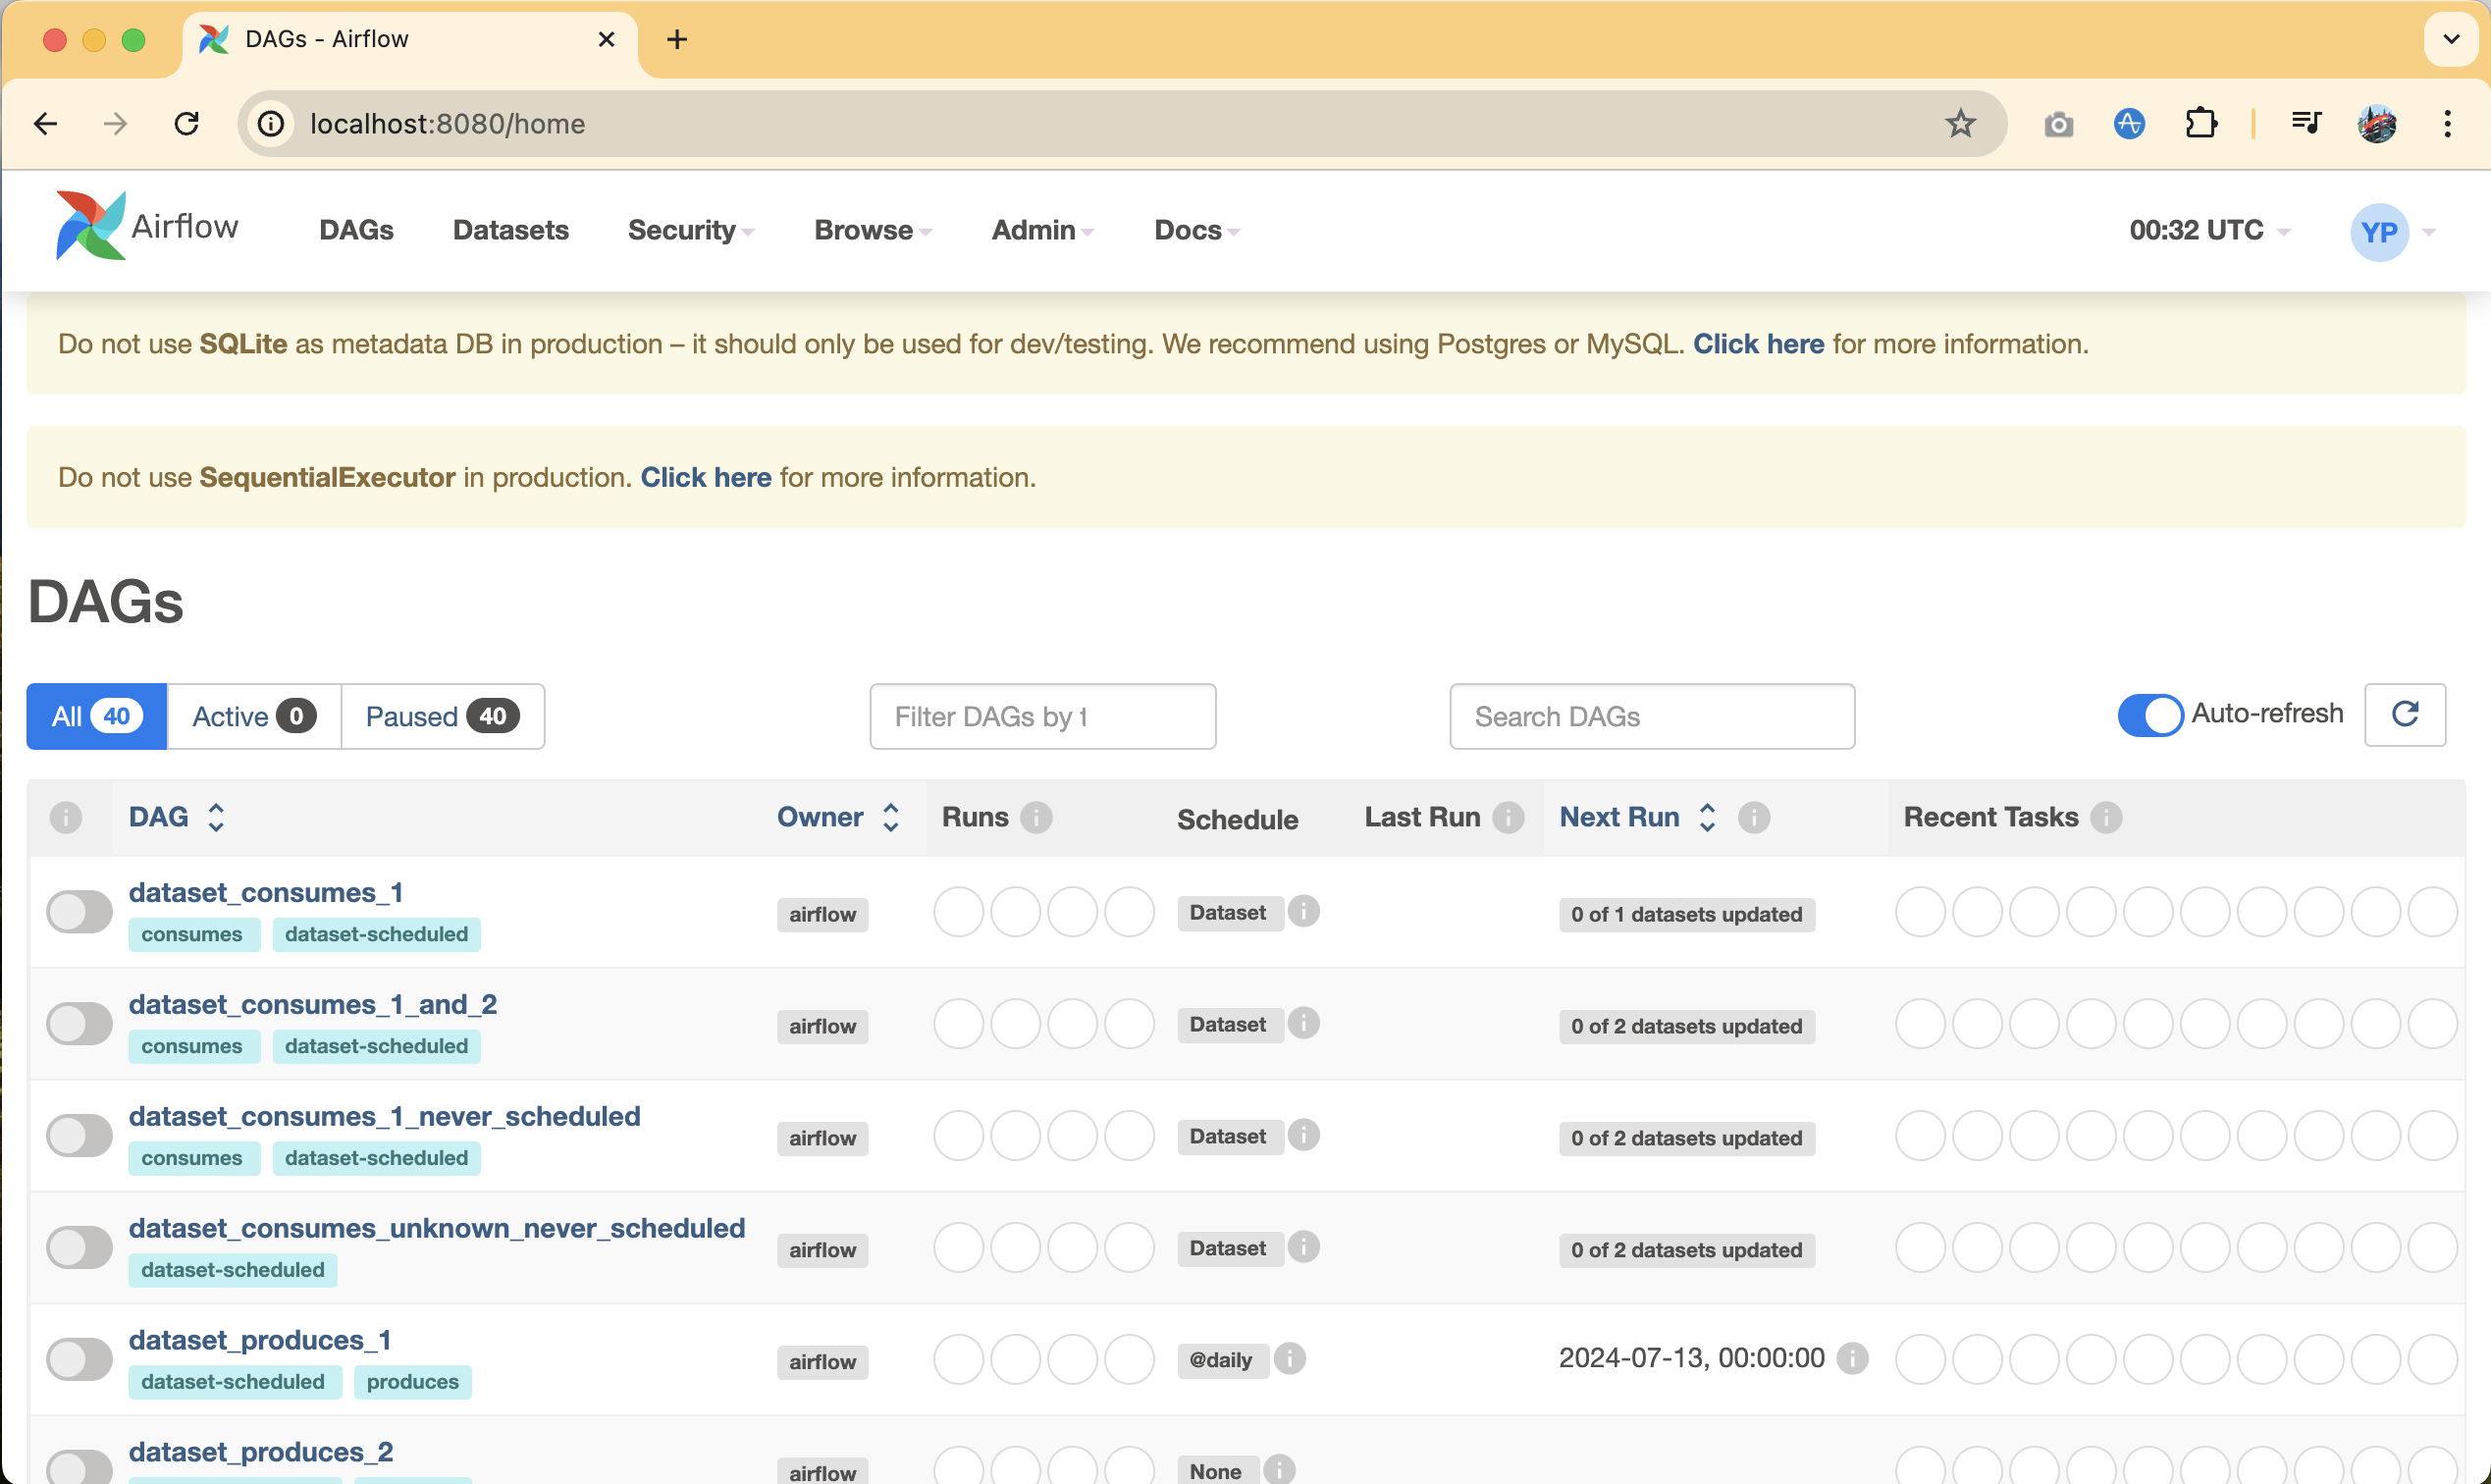Click the info icon next to Runs header
This screenshot has width=2491, height=1484.
coord(1036,817)
